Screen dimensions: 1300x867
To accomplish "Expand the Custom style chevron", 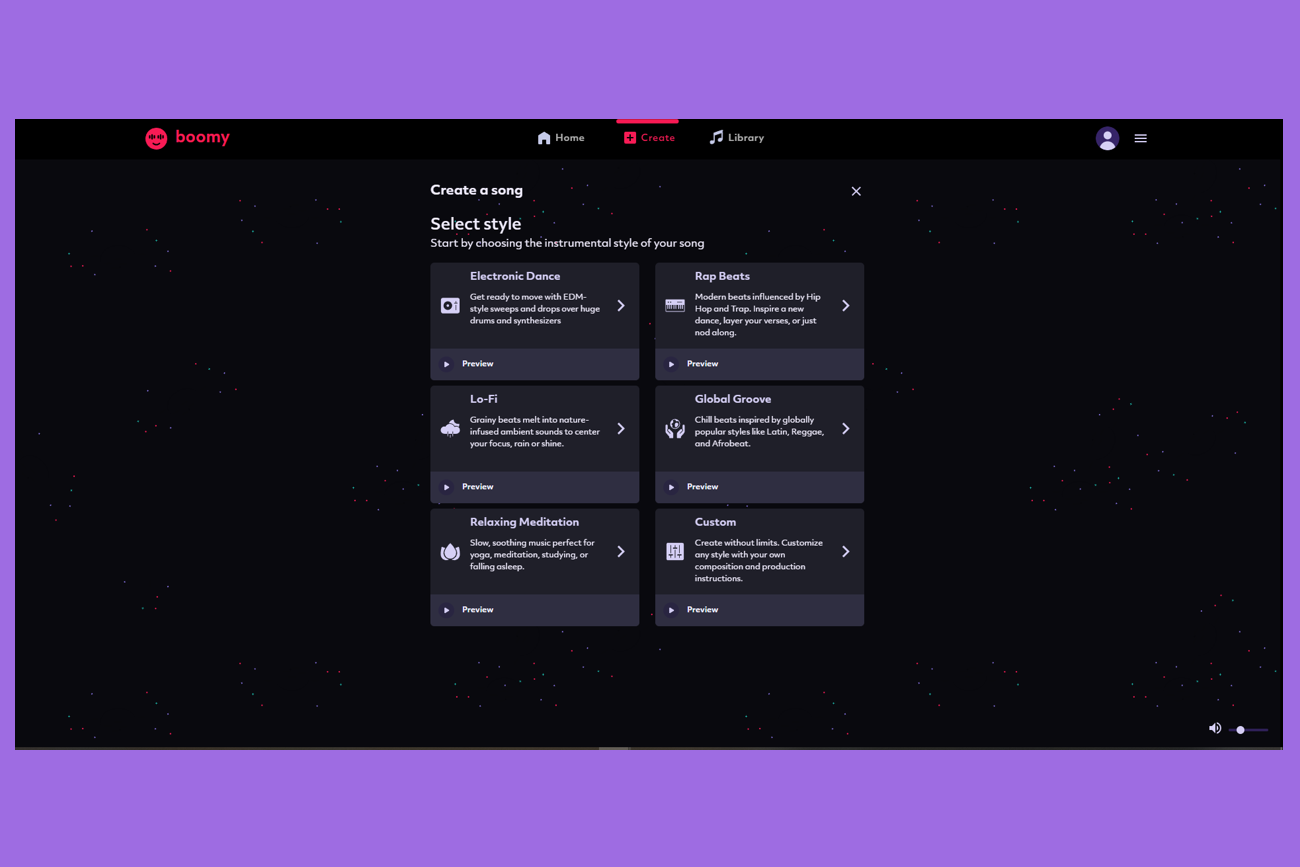I will pyautogui.click(x=845, y=552).
